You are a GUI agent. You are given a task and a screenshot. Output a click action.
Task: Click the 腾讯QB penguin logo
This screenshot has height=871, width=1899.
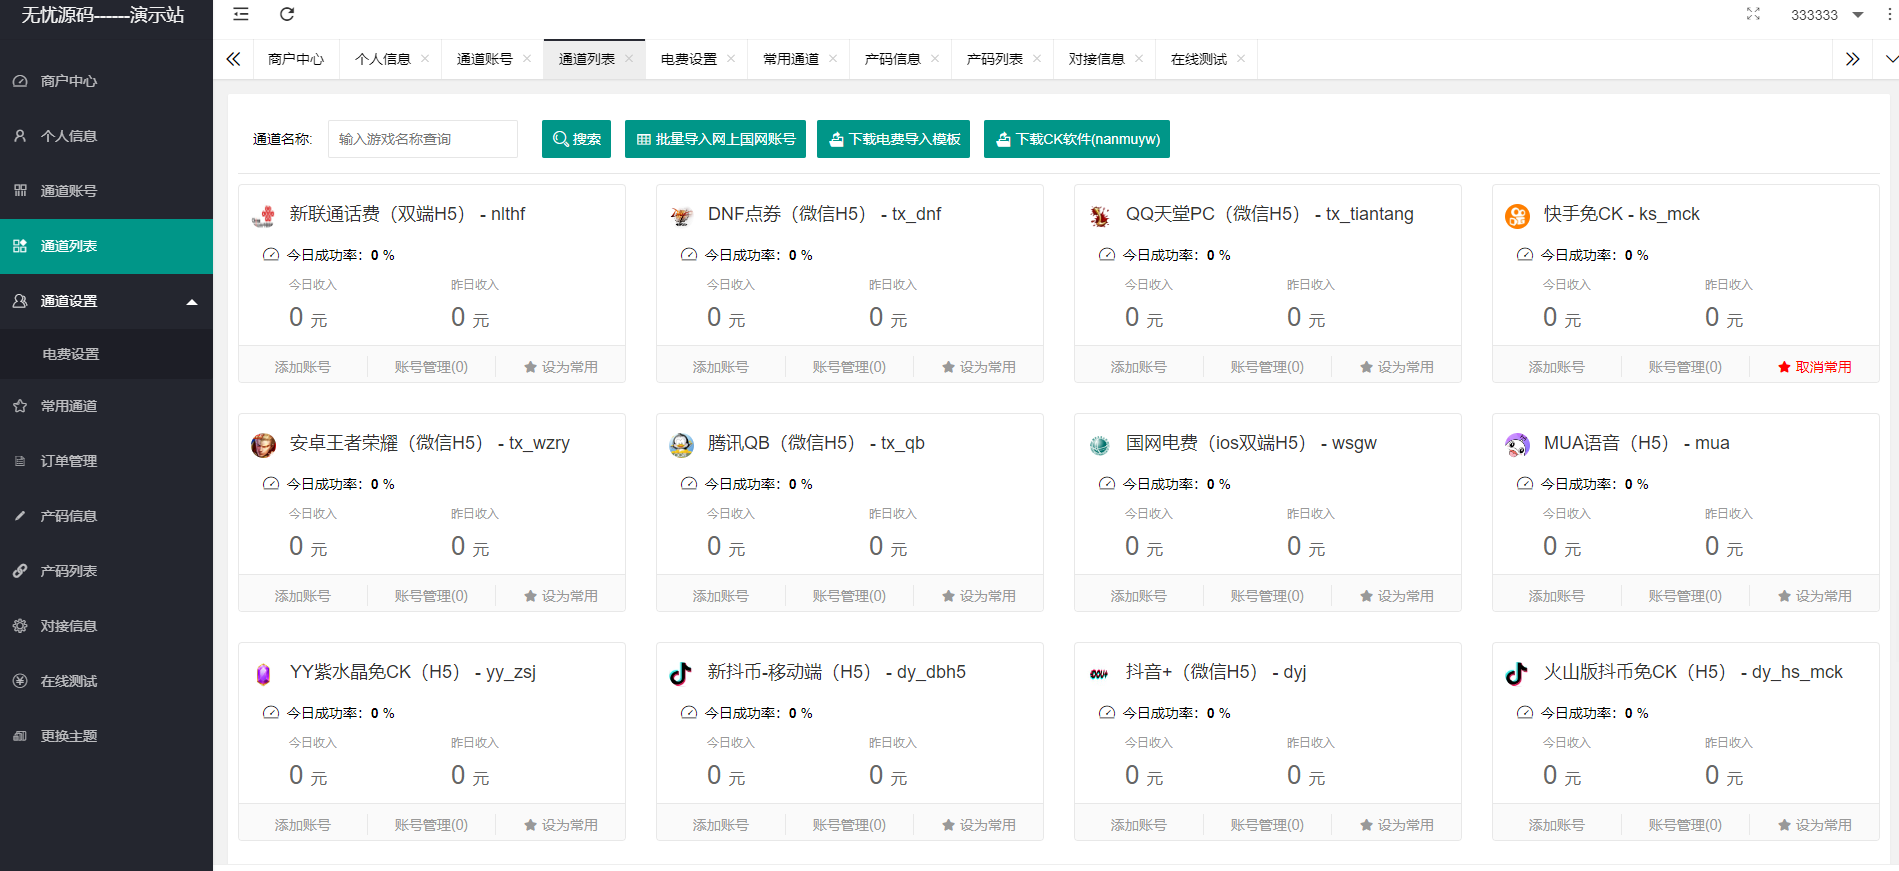coord(682,444)
